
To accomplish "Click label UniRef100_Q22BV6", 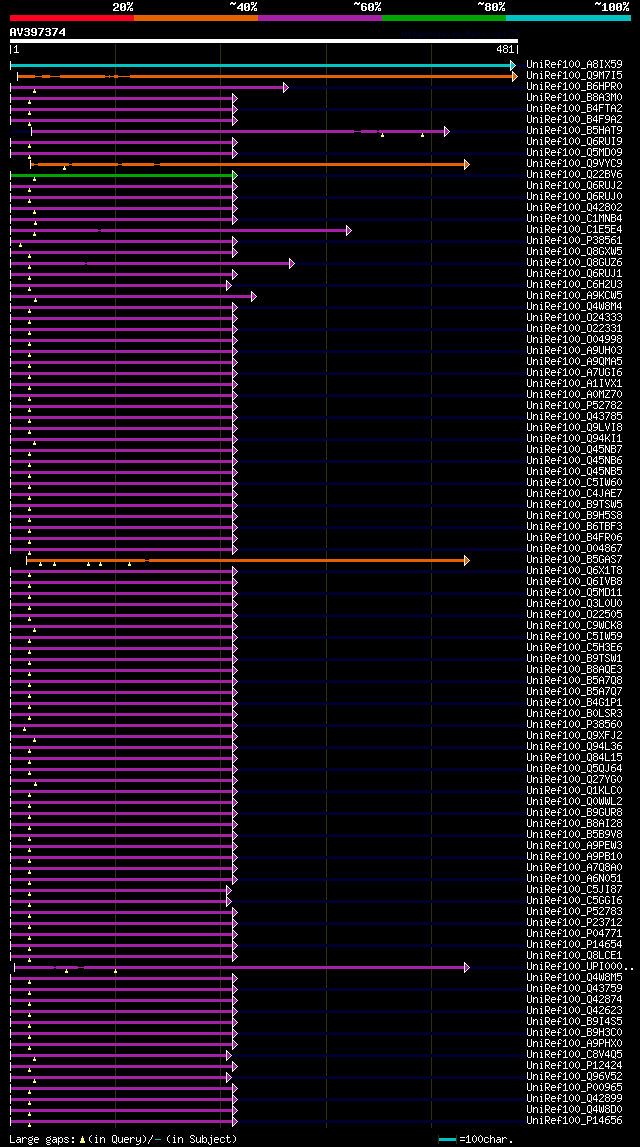I will pyautogui.click(x=574, y=174).
